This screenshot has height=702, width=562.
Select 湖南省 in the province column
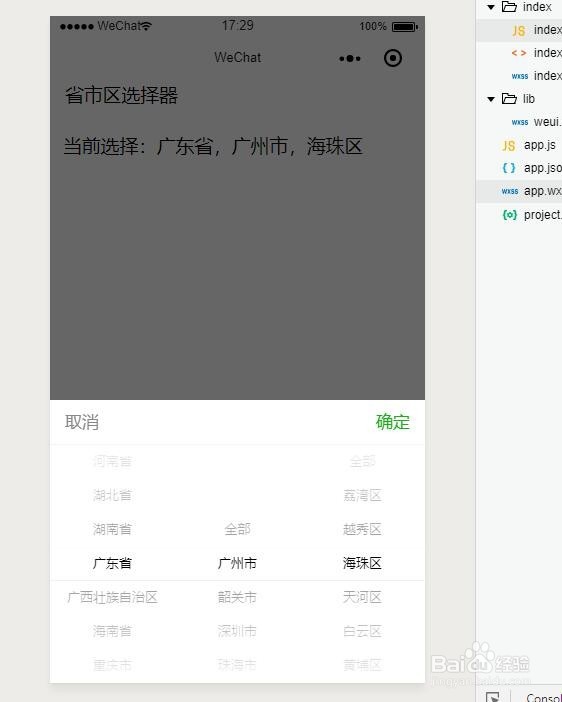112,529
